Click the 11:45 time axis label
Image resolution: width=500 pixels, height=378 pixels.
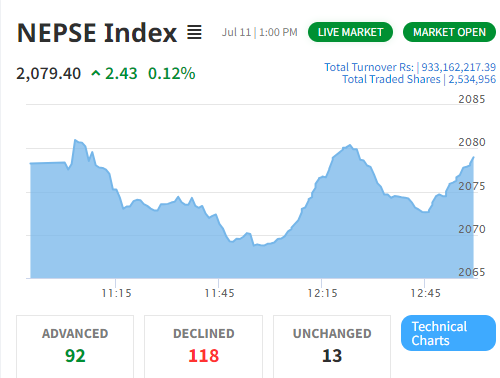pos(219,293)
